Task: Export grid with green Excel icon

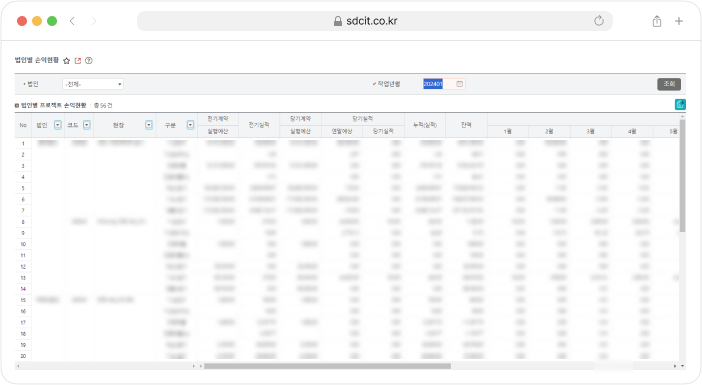Action: 680,104
